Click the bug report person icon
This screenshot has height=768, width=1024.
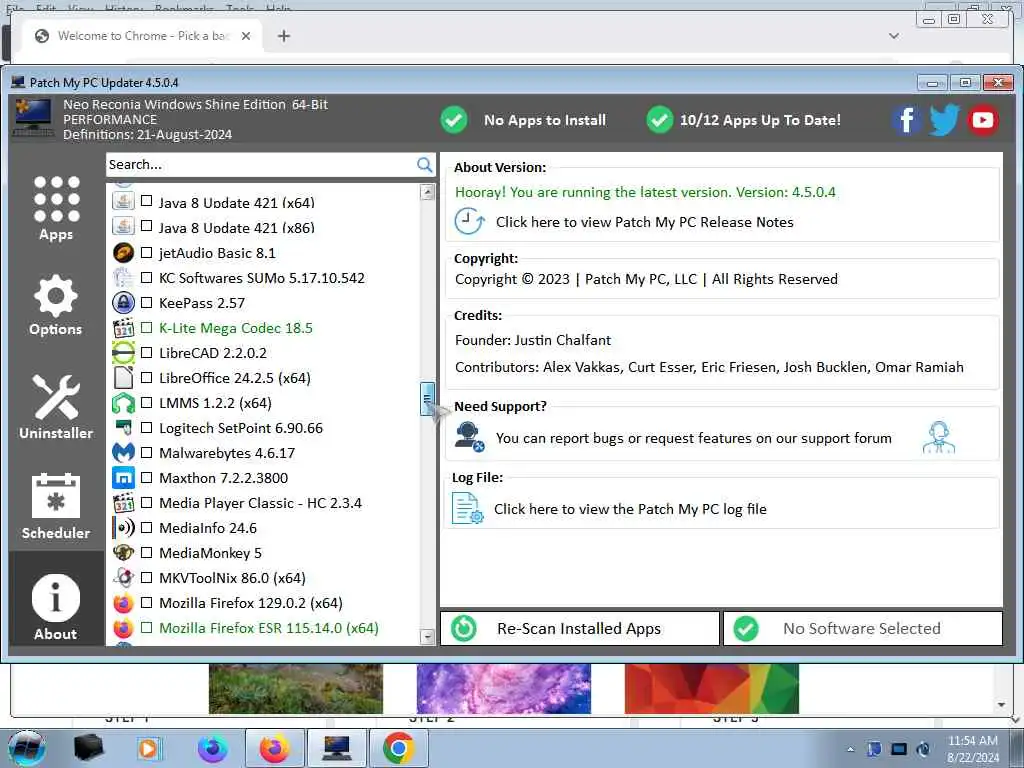click(x=469, y=437)
